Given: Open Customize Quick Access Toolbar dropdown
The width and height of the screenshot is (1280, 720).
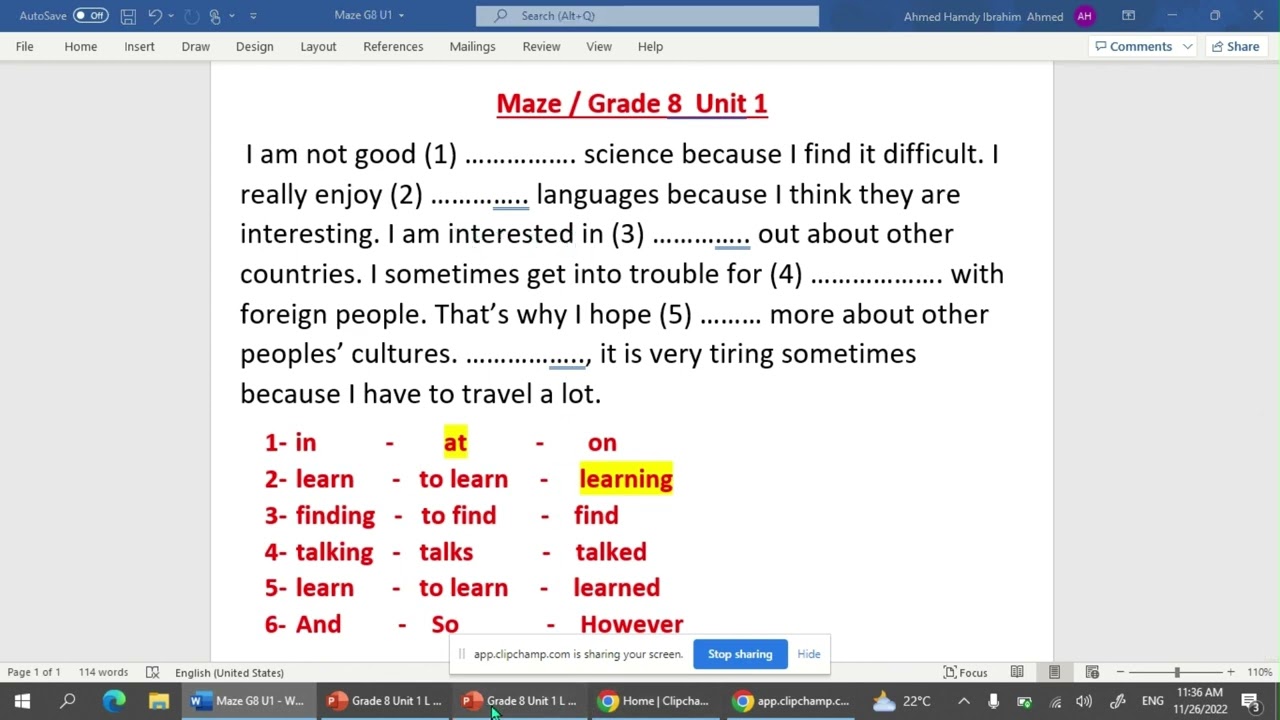Looking at the screenshot, I should pyautogui.click(x=253, y=16).
